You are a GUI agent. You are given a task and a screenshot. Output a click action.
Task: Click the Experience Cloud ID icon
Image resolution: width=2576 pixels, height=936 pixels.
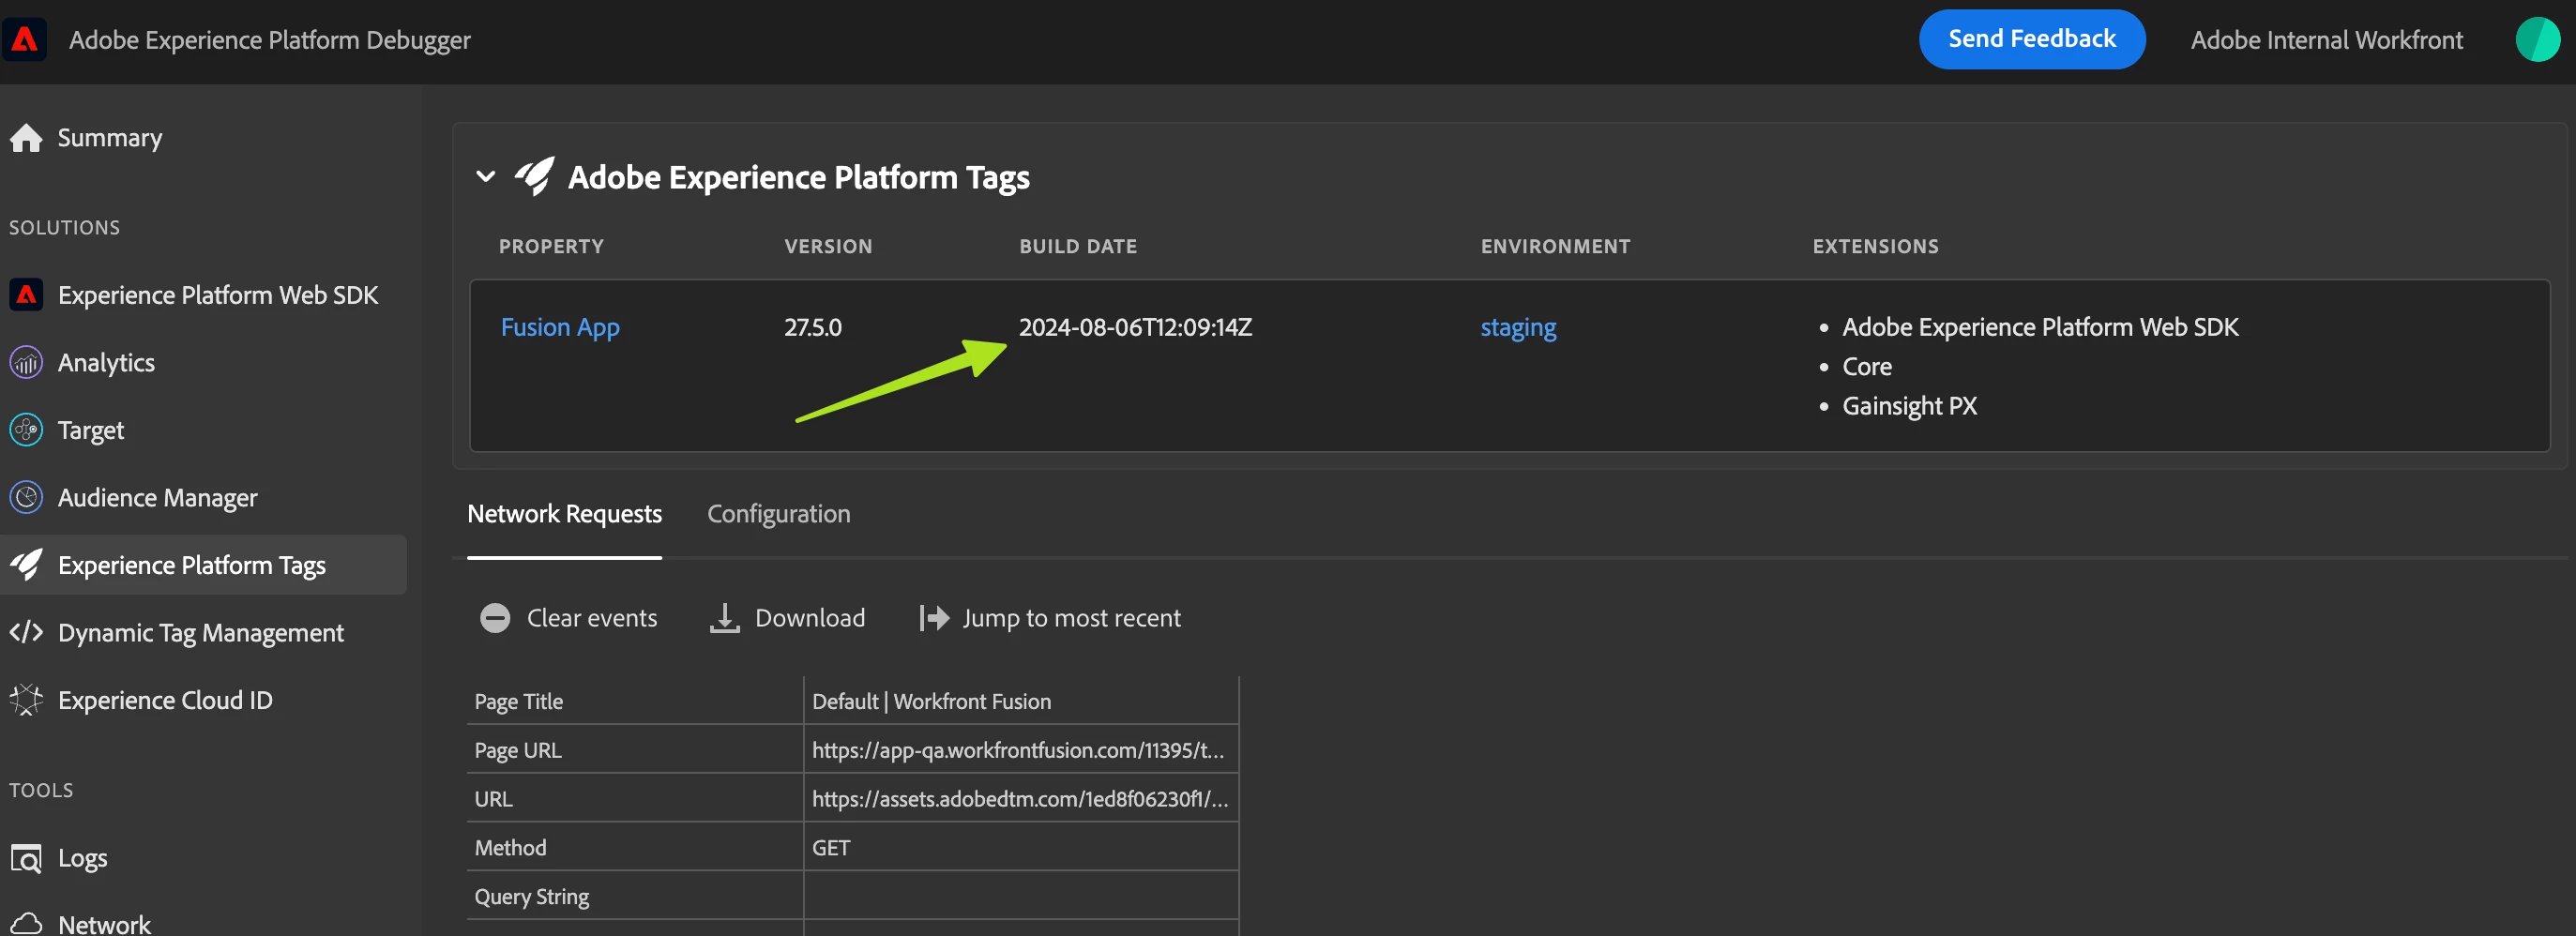[26, 700]
